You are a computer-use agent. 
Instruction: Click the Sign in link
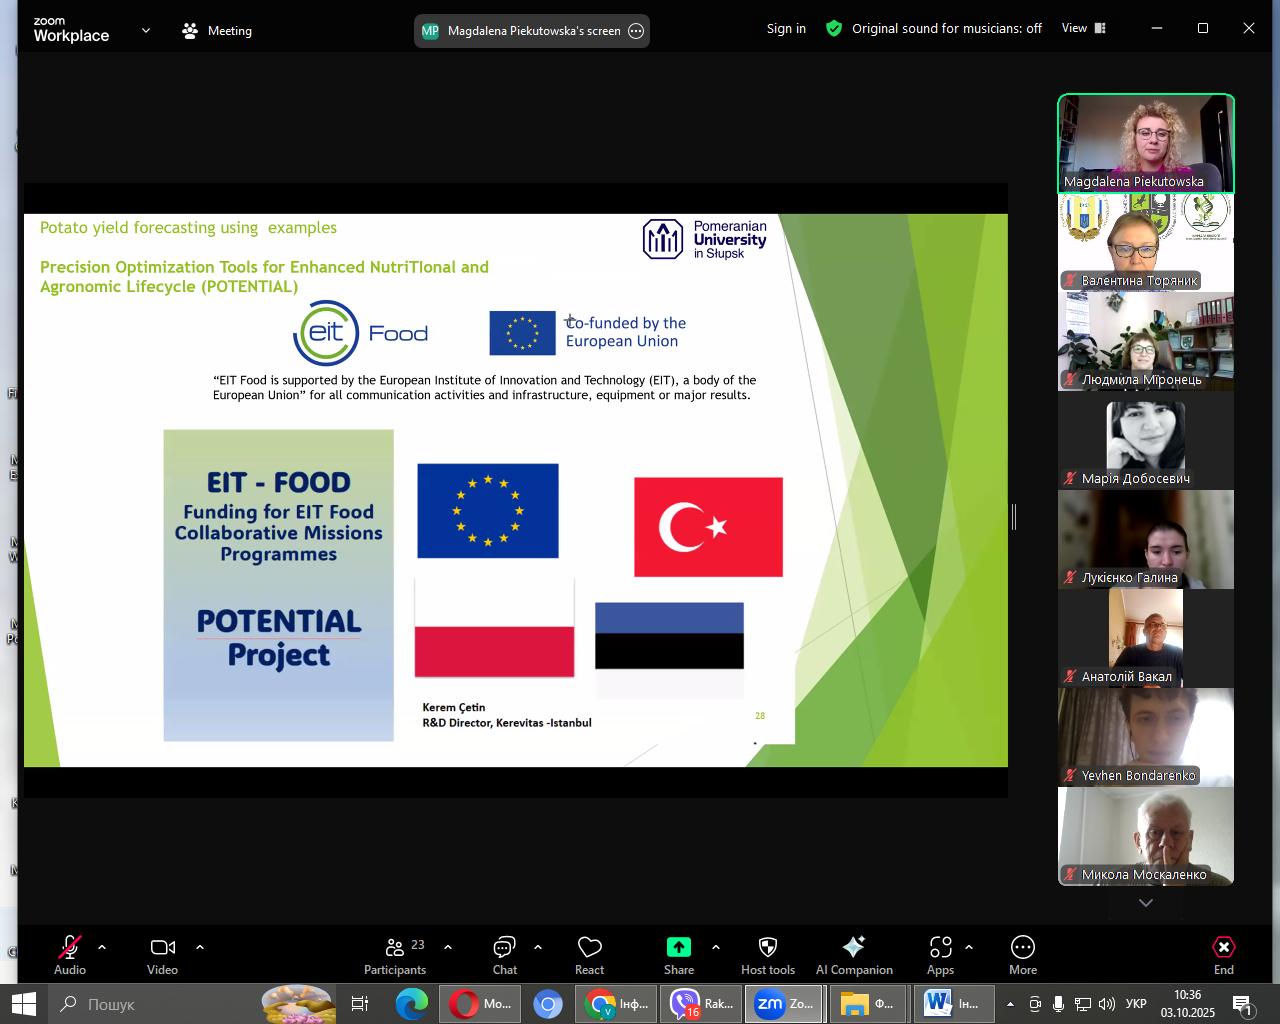click(786, 29)
